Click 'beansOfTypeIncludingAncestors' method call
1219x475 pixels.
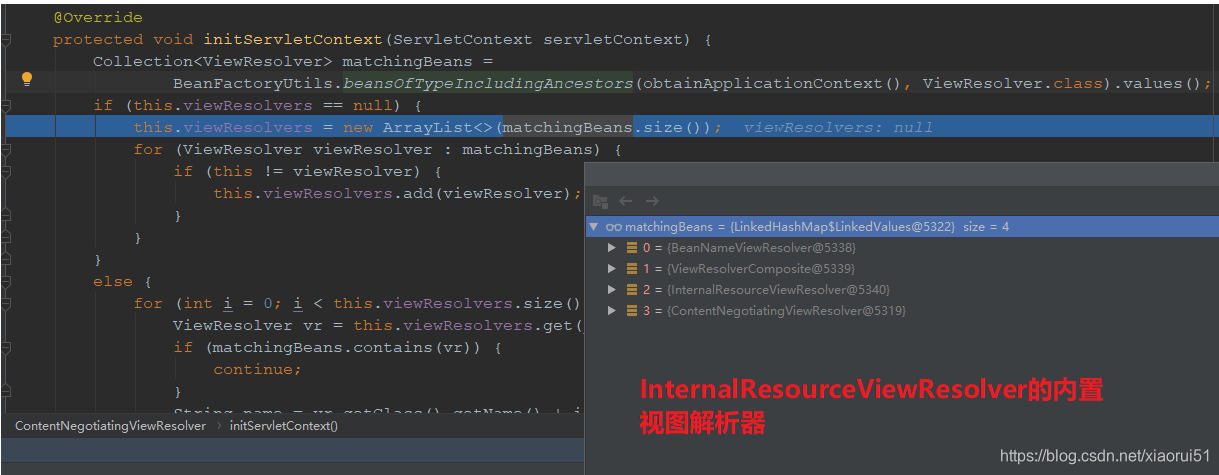point(488,84)
